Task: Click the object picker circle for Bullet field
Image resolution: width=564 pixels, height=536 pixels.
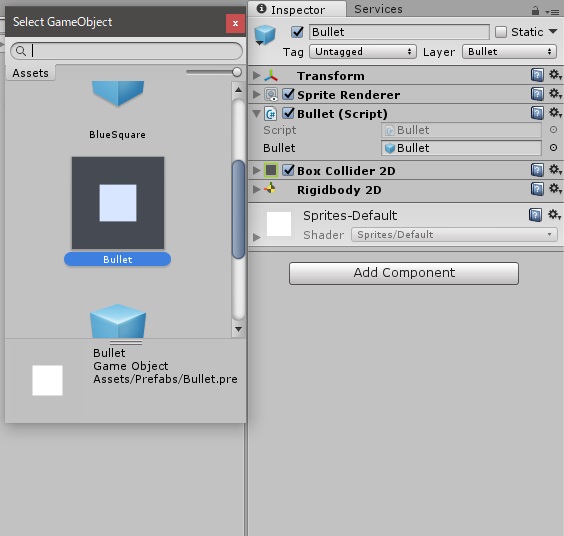Action: pos(554,147)
